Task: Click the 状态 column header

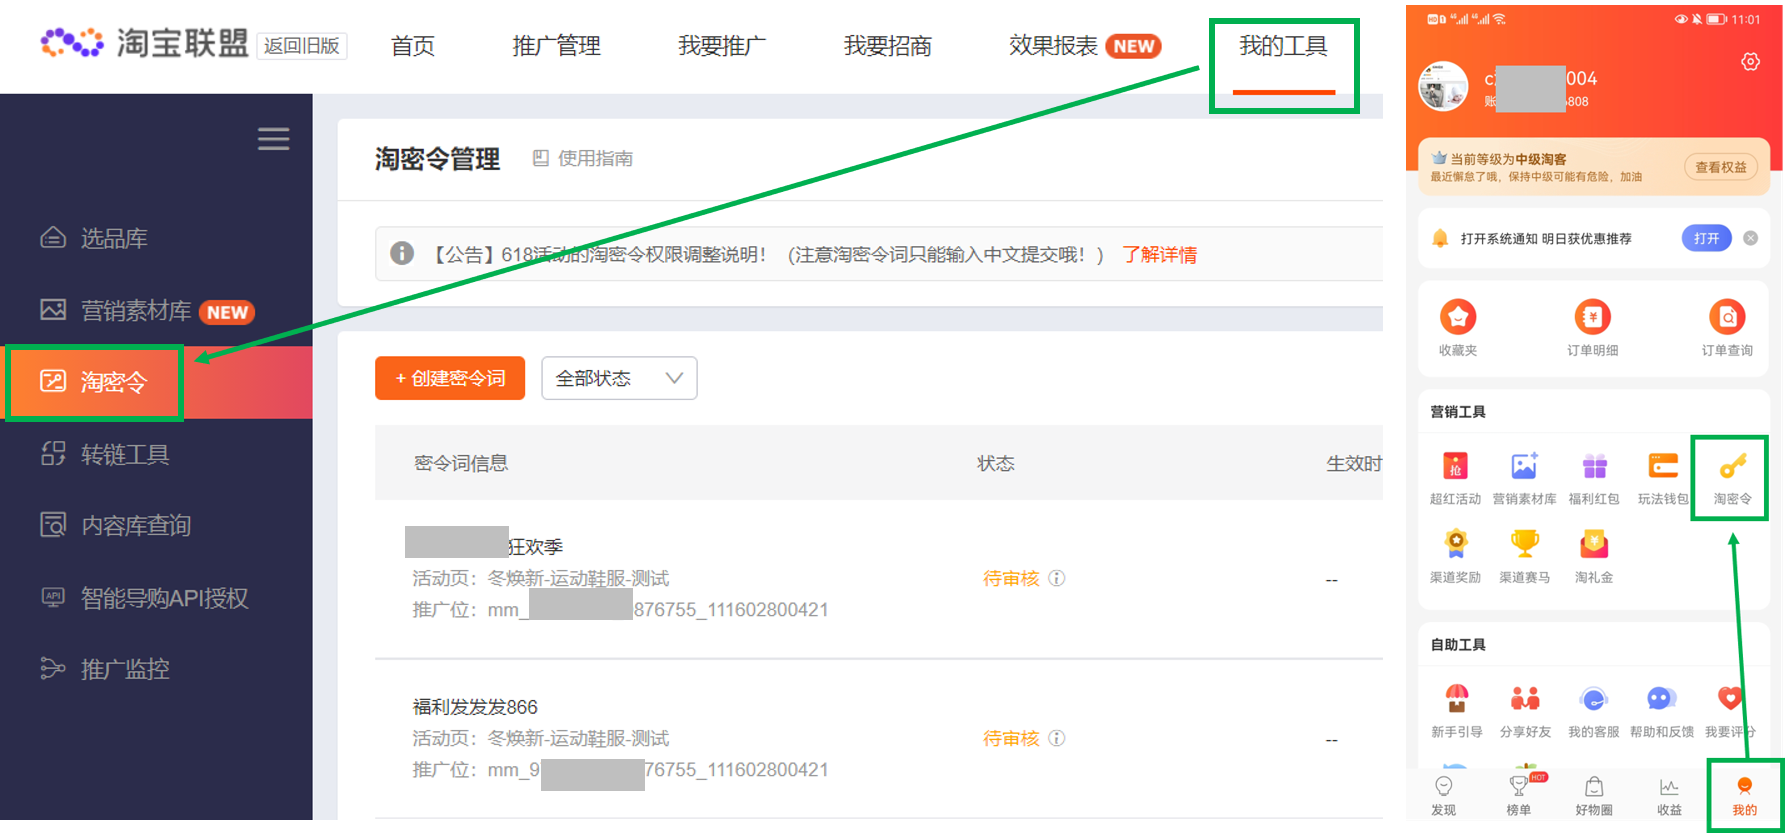Action: coord(996,463)
